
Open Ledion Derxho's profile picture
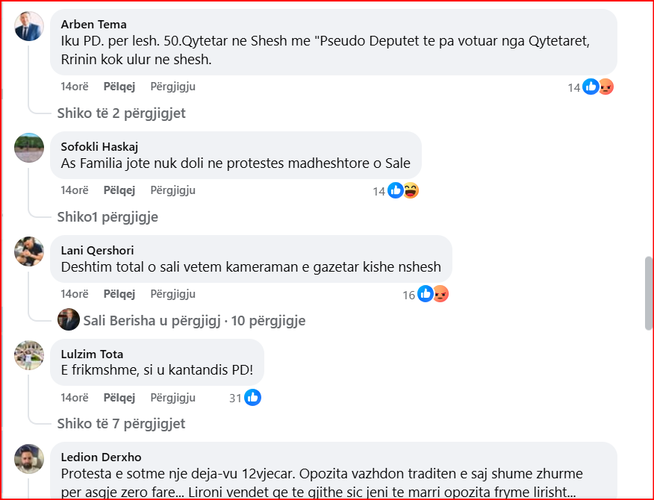pos(29,459)
